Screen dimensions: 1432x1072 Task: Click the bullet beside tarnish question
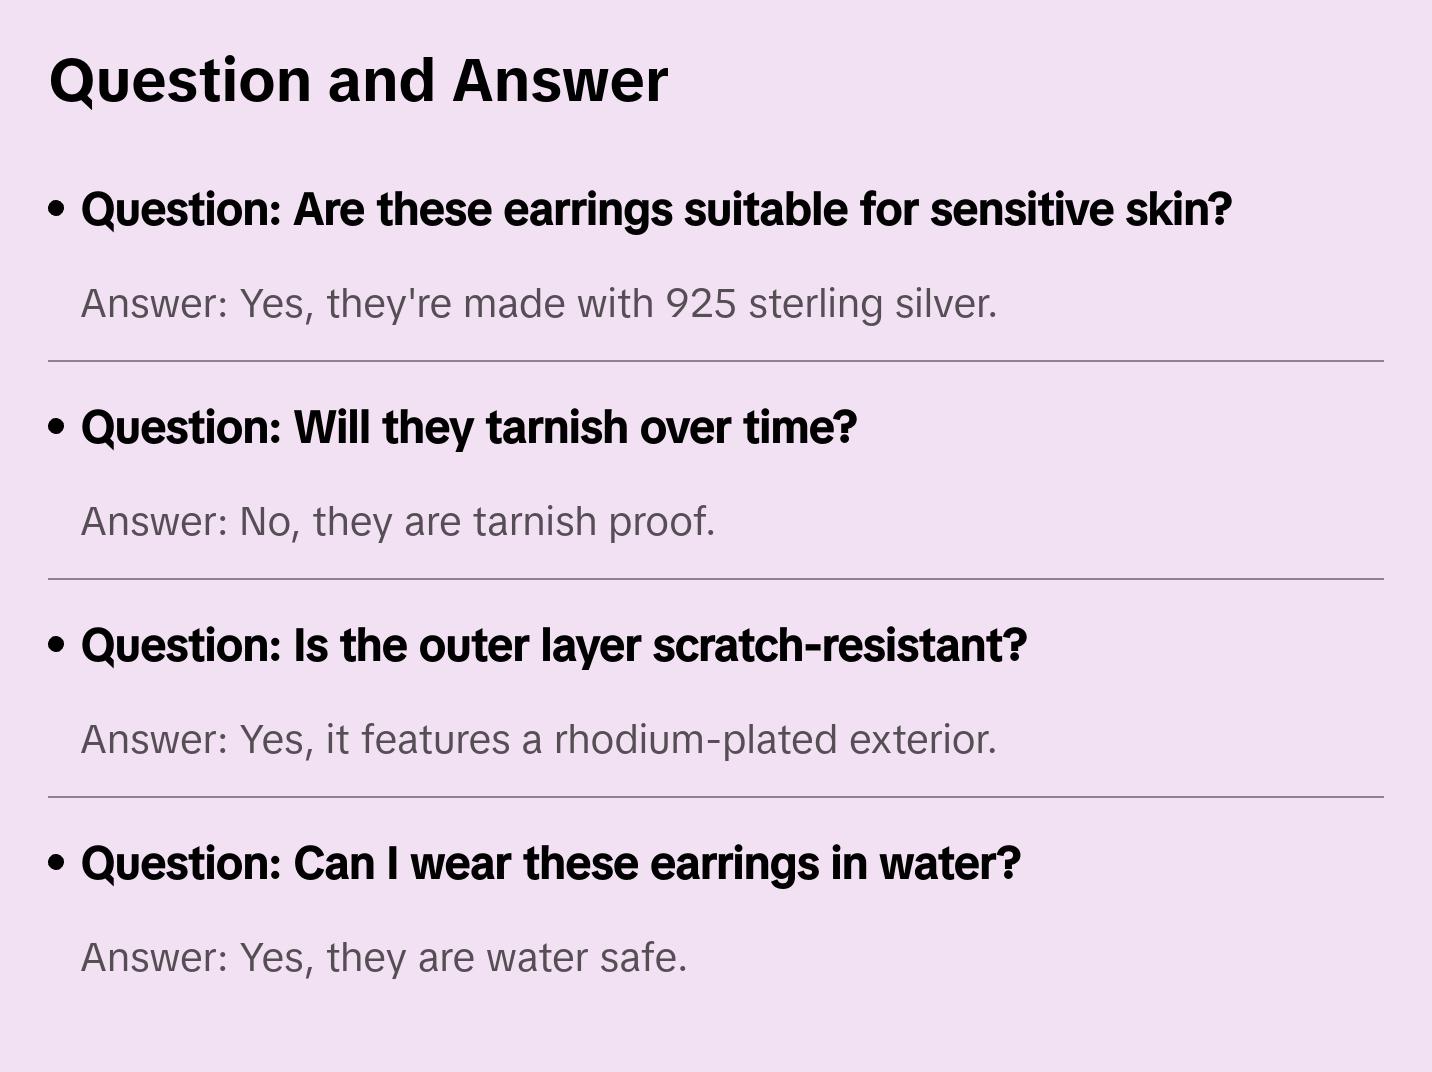tap(57, 427)
